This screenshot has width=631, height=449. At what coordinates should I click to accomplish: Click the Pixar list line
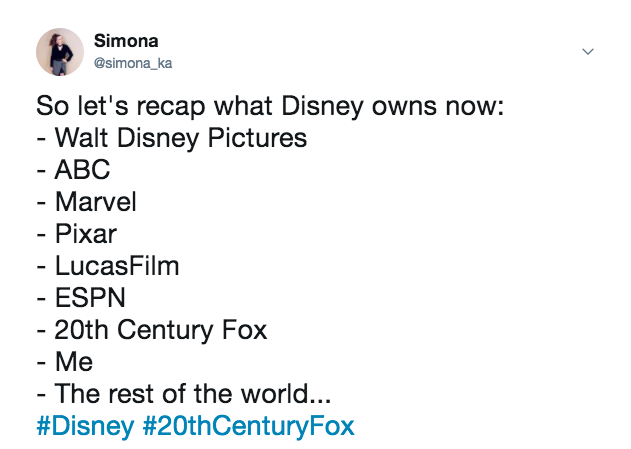click(76, 234)
